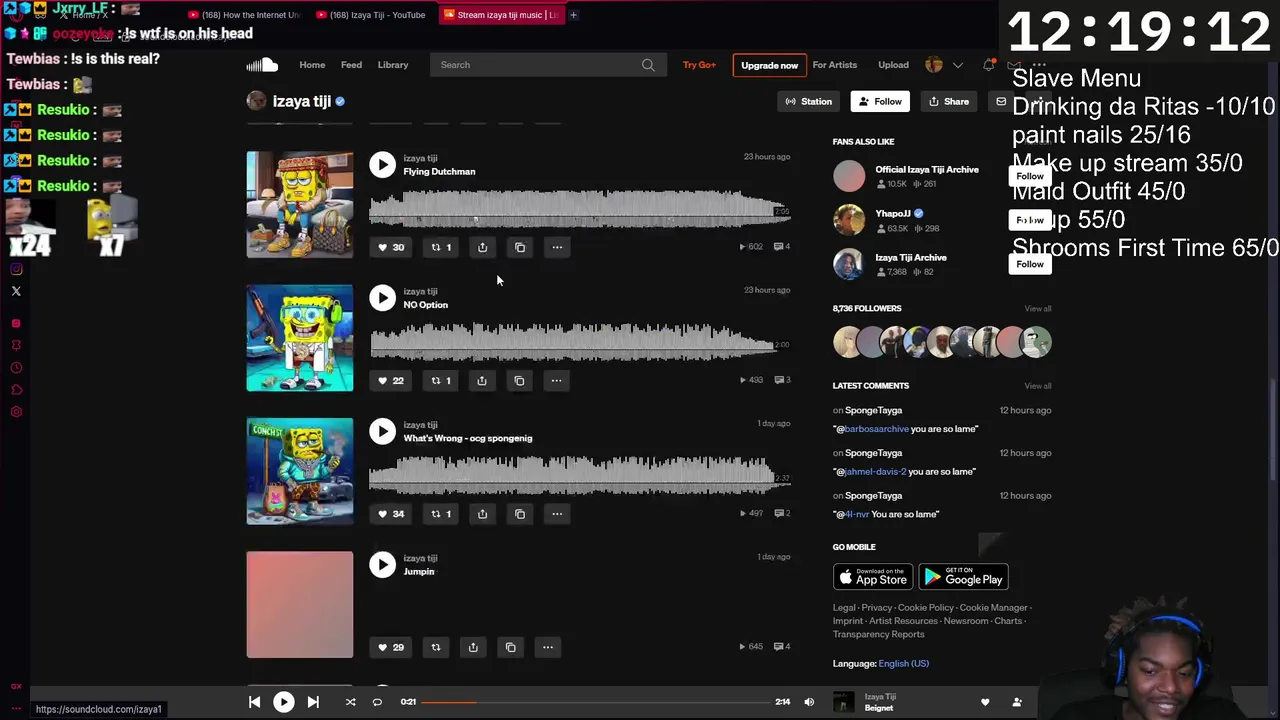Skip to the next track
1280x720 pixels.
click(313, 702)
